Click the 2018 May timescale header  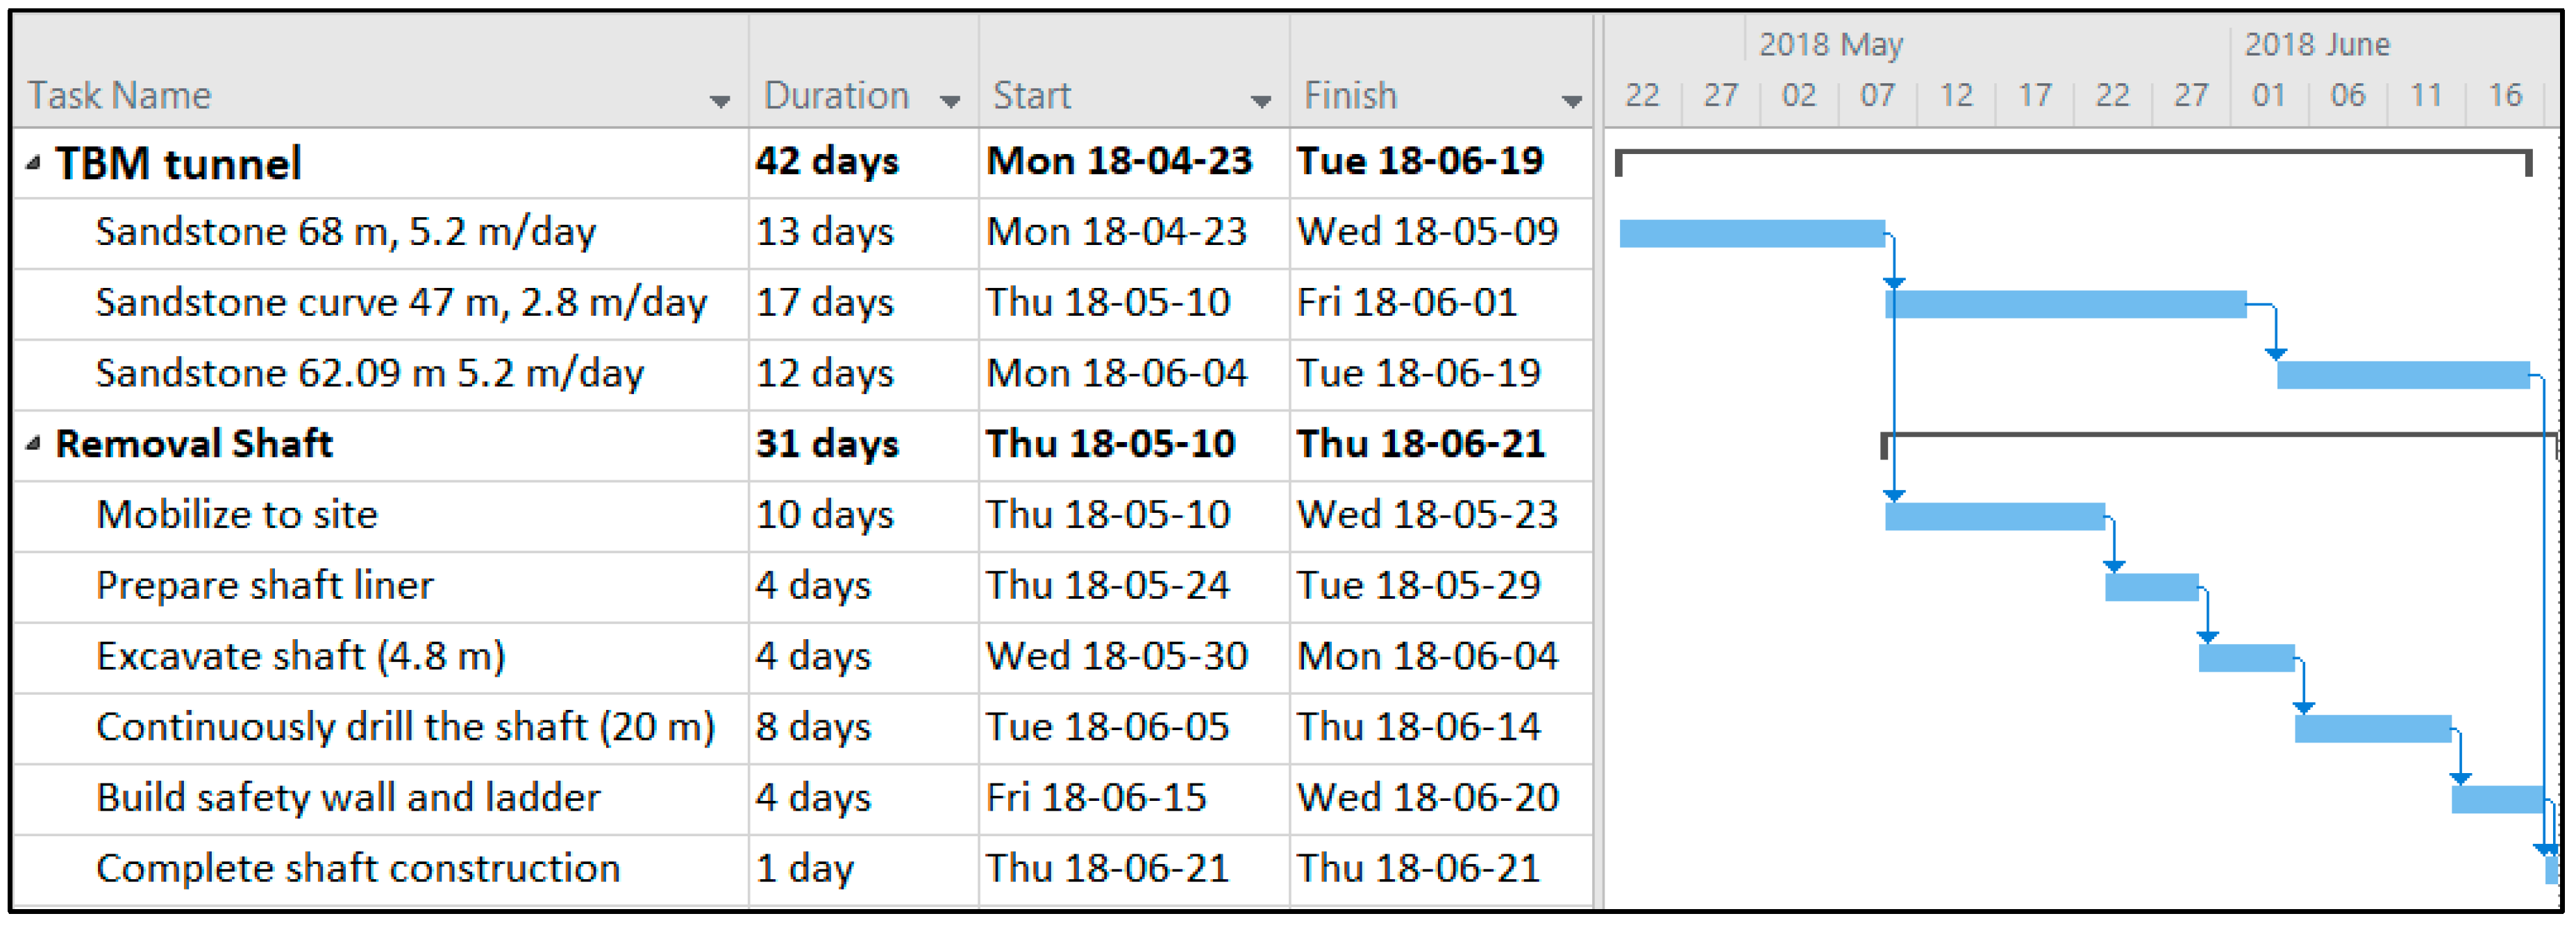pos(1831,44)
